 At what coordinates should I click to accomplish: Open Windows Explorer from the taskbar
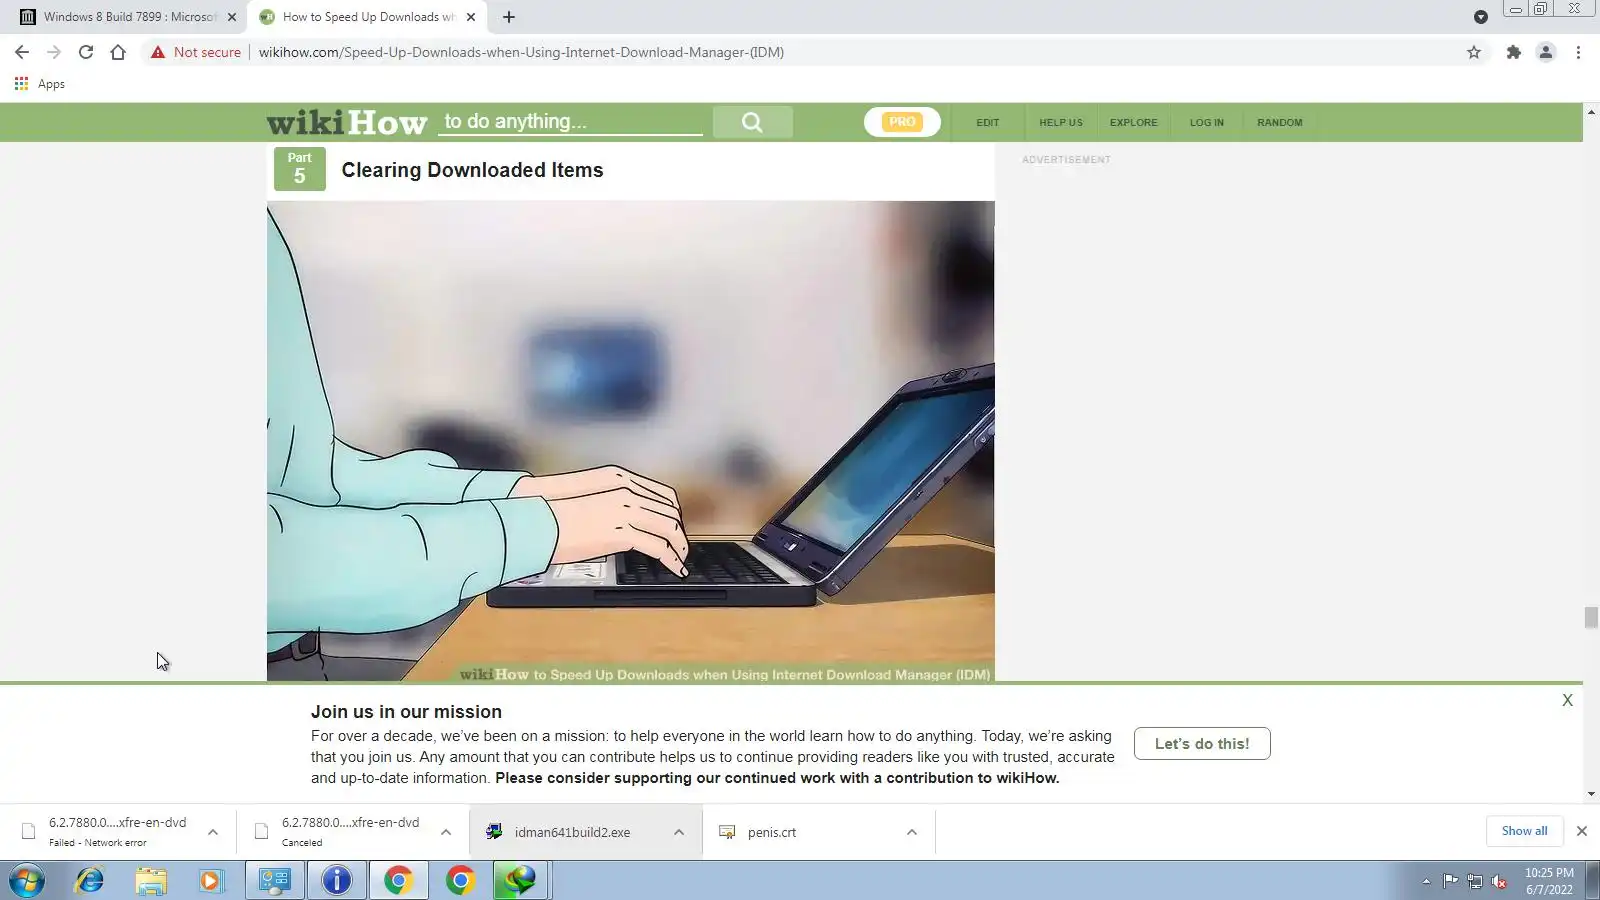click(x=151, y=881)
